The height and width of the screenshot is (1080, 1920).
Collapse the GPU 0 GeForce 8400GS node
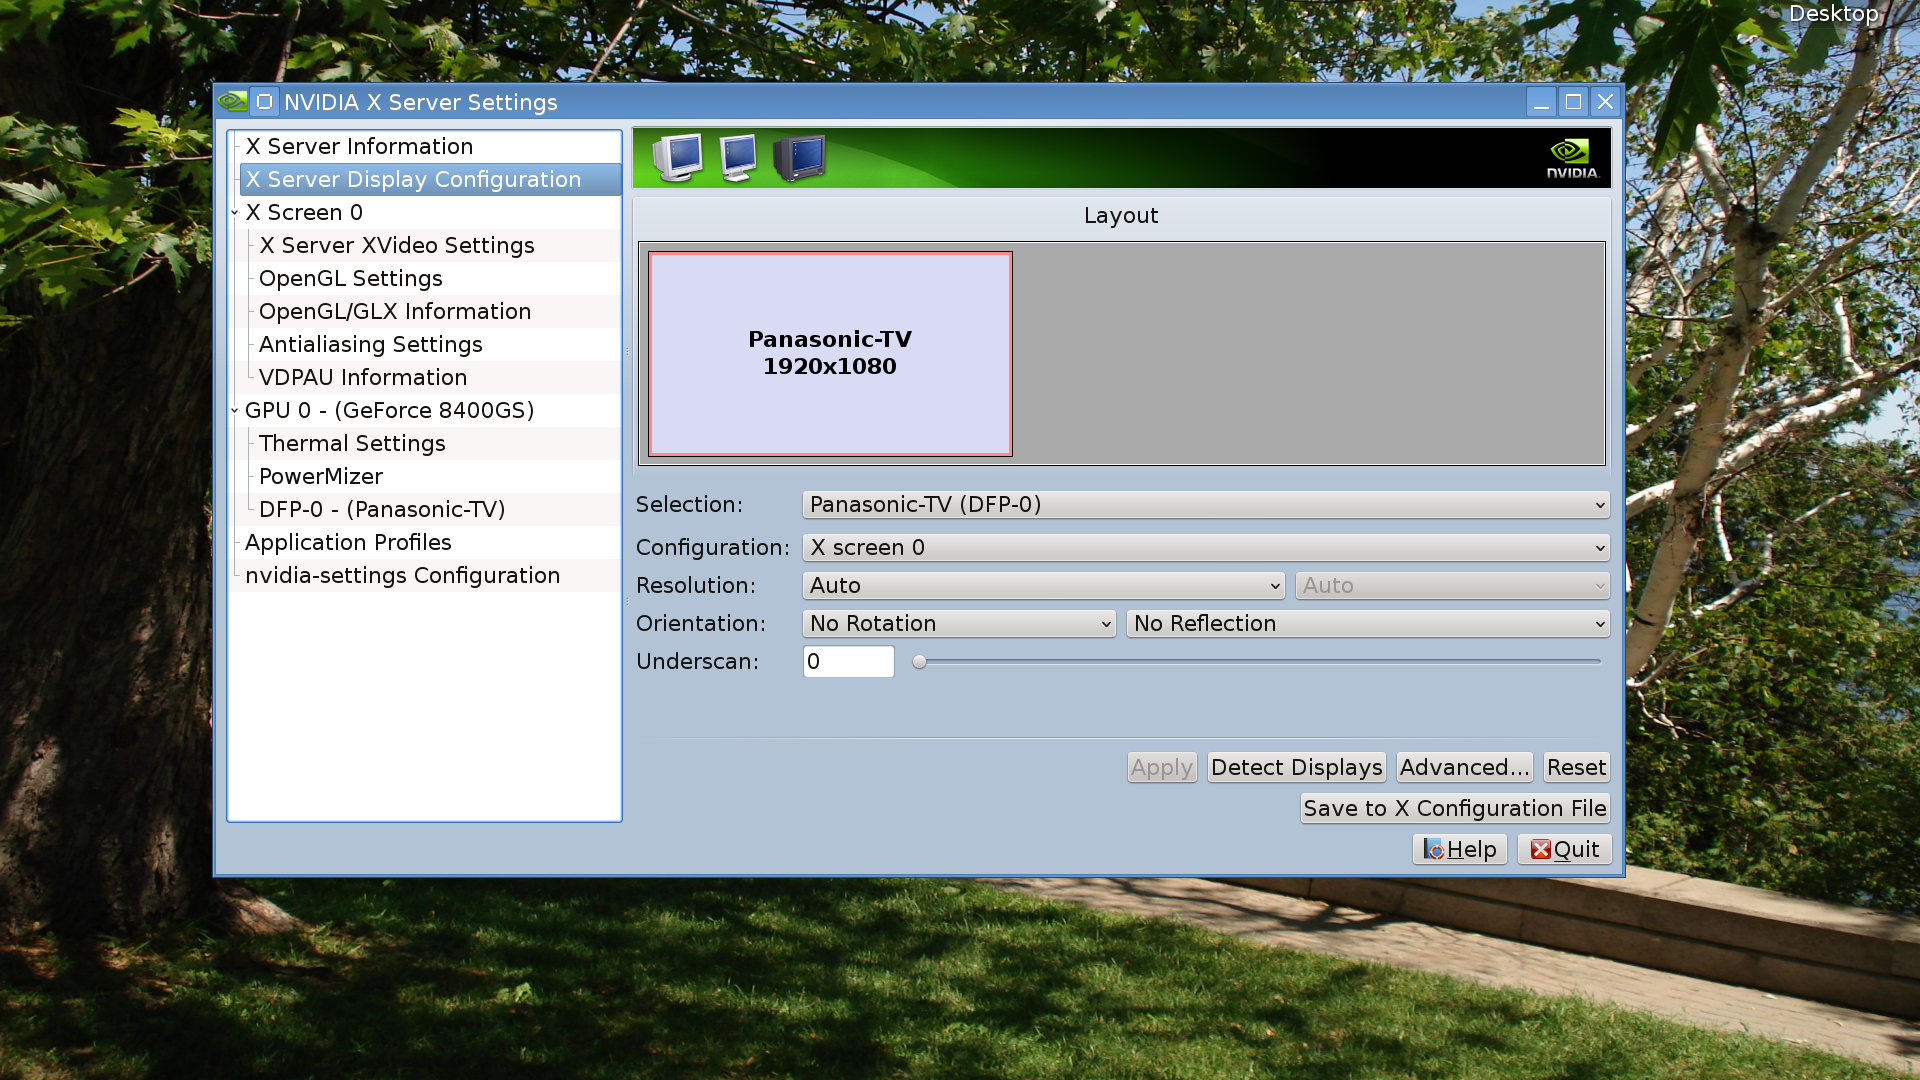235,410
